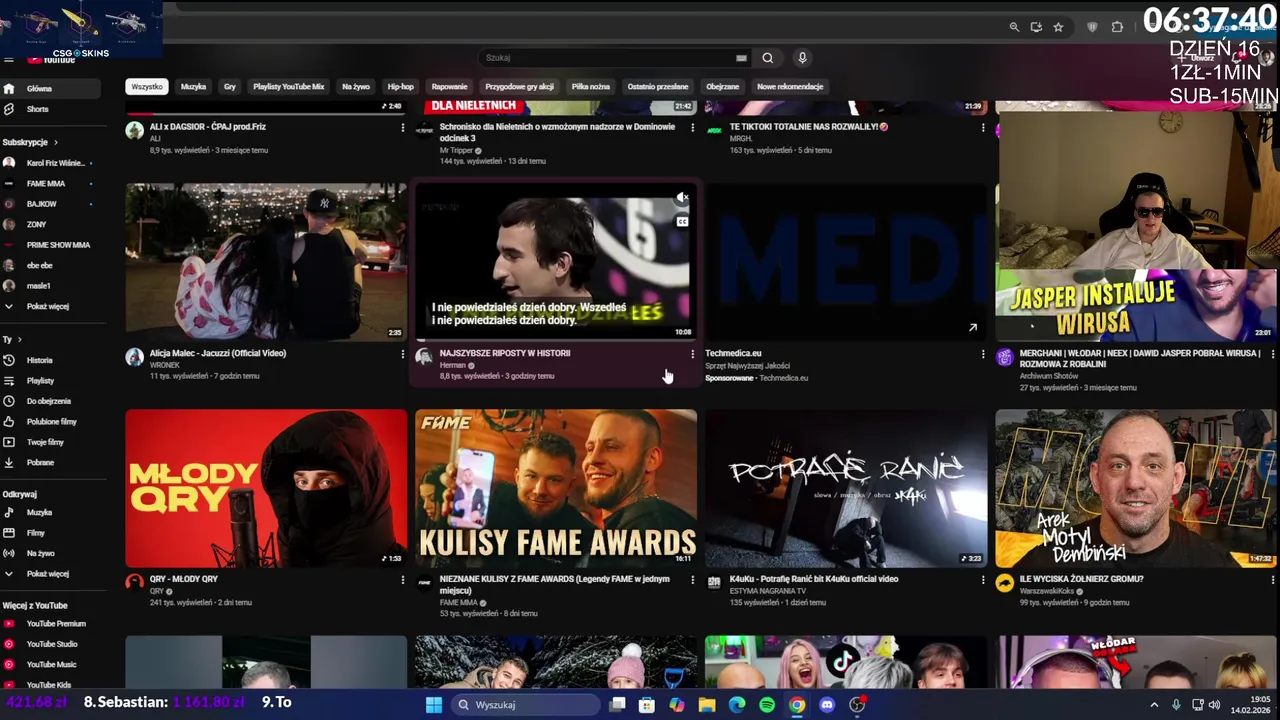Screen dimensions: 1280x720
Task: Select the Rapowanie filter chip
Action: click(449, 87)
